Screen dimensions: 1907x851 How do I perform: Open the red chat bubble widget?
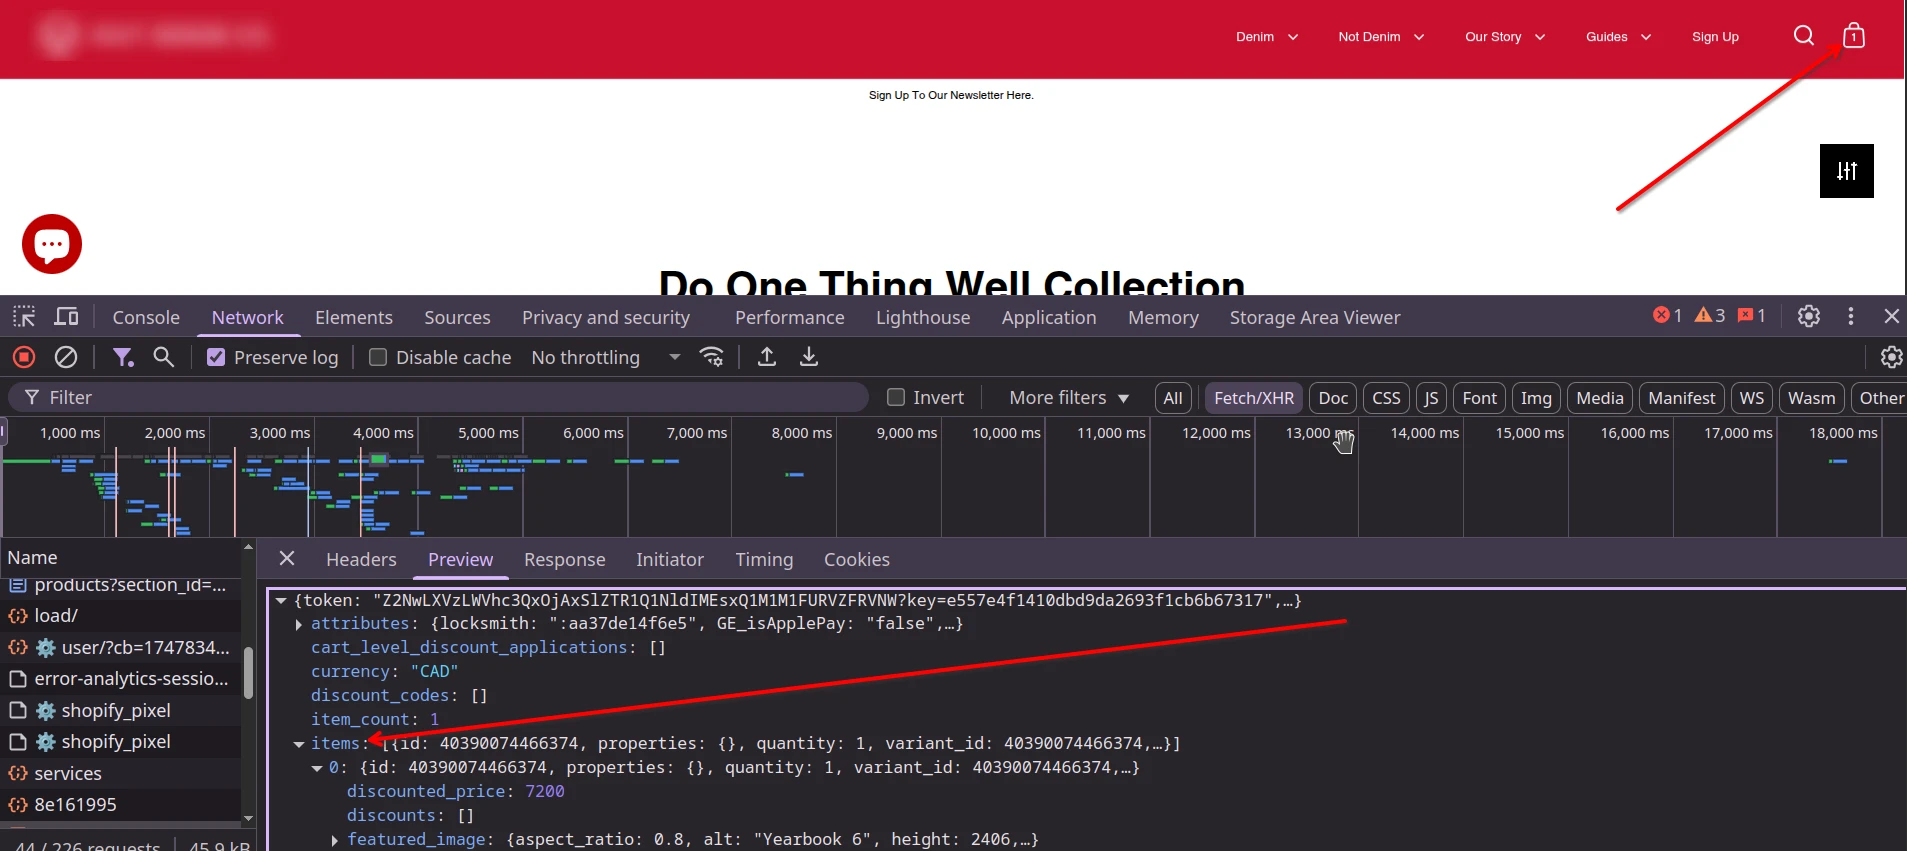coord(52,244)
